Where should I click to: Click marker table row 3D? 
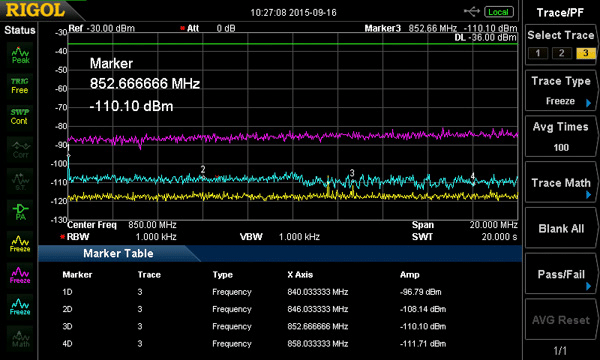254,326
